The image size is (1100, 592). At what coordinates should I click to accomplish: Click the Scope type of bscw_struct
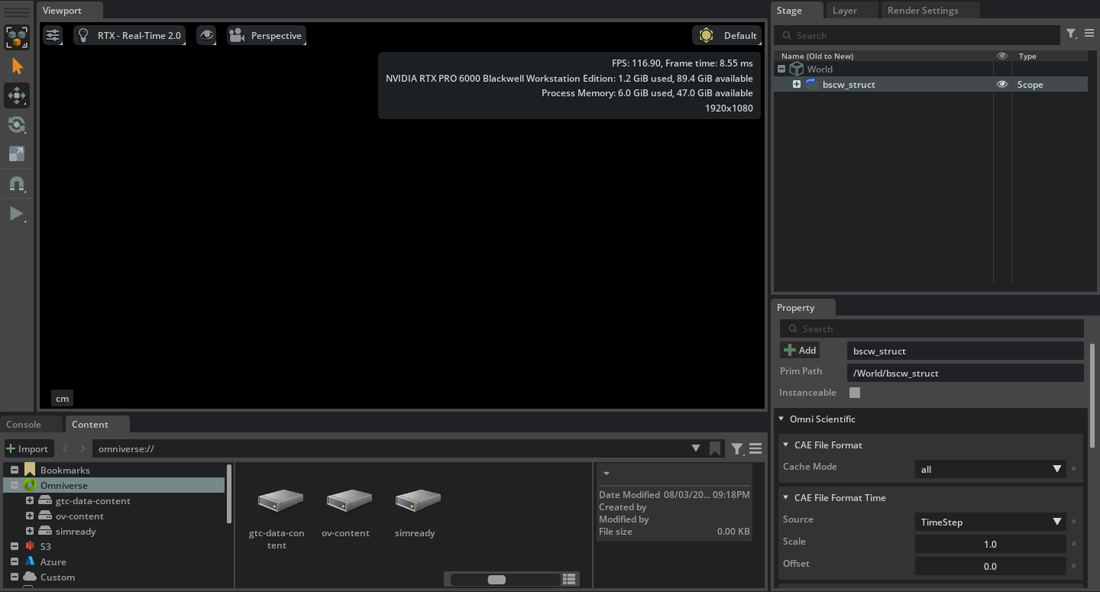[1030, 84]
